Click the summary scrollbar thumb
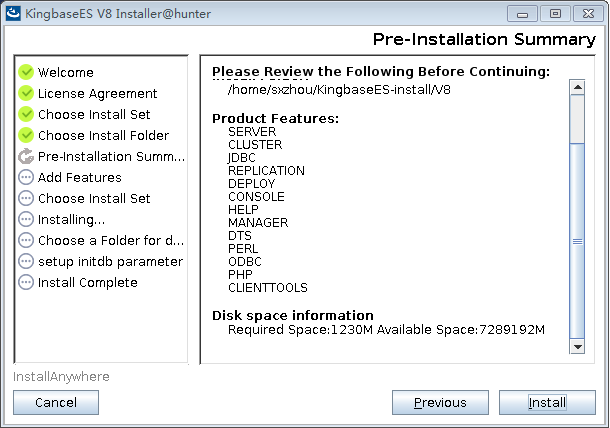Image resolution: width=610 pixels, height=428 pixels. pos(577,240)
